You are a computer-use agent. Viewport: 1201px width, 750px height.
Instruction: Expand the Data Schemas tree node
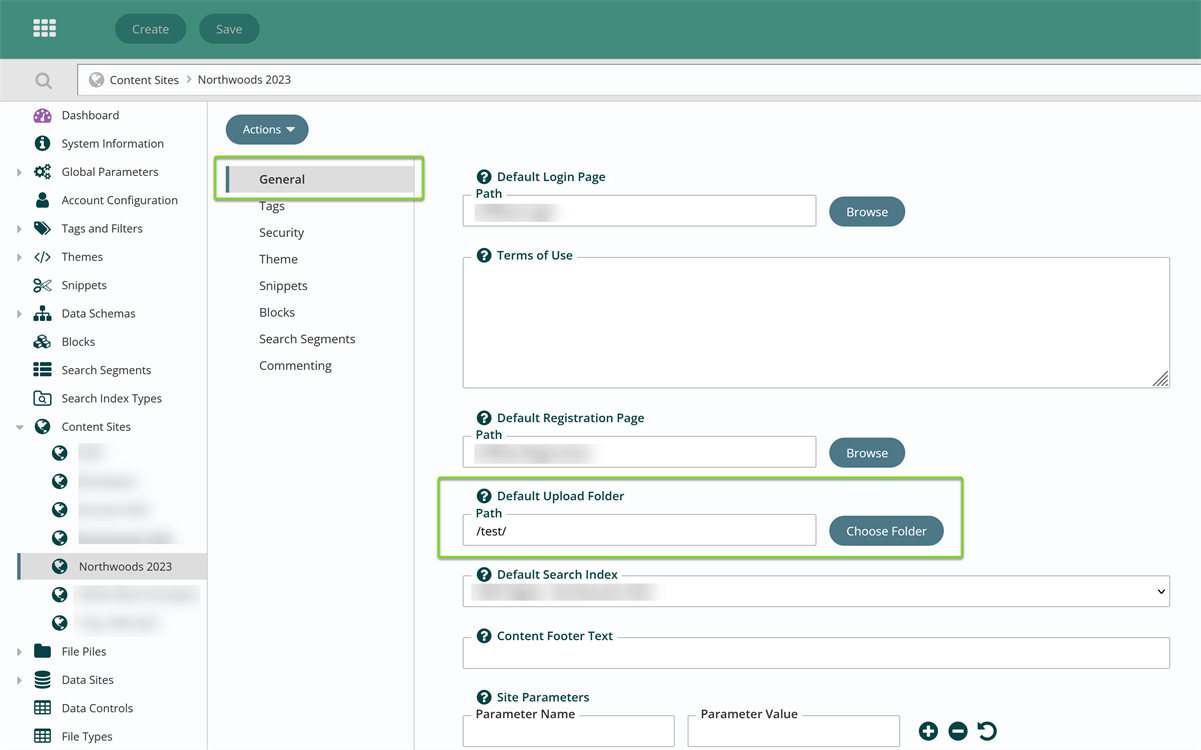pyautogui.click(x=19, y=314)
